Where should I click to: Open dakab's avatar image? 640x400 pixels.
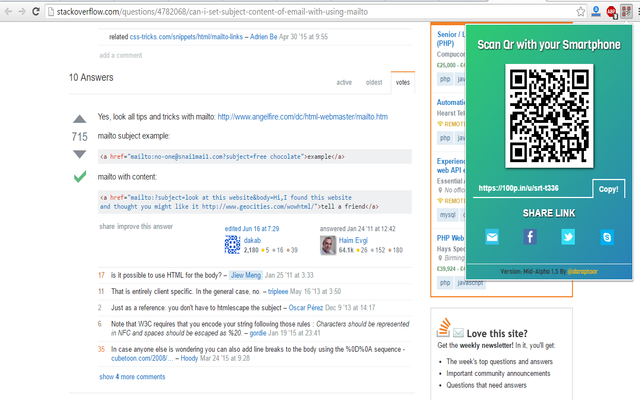(x=232, y=245)
